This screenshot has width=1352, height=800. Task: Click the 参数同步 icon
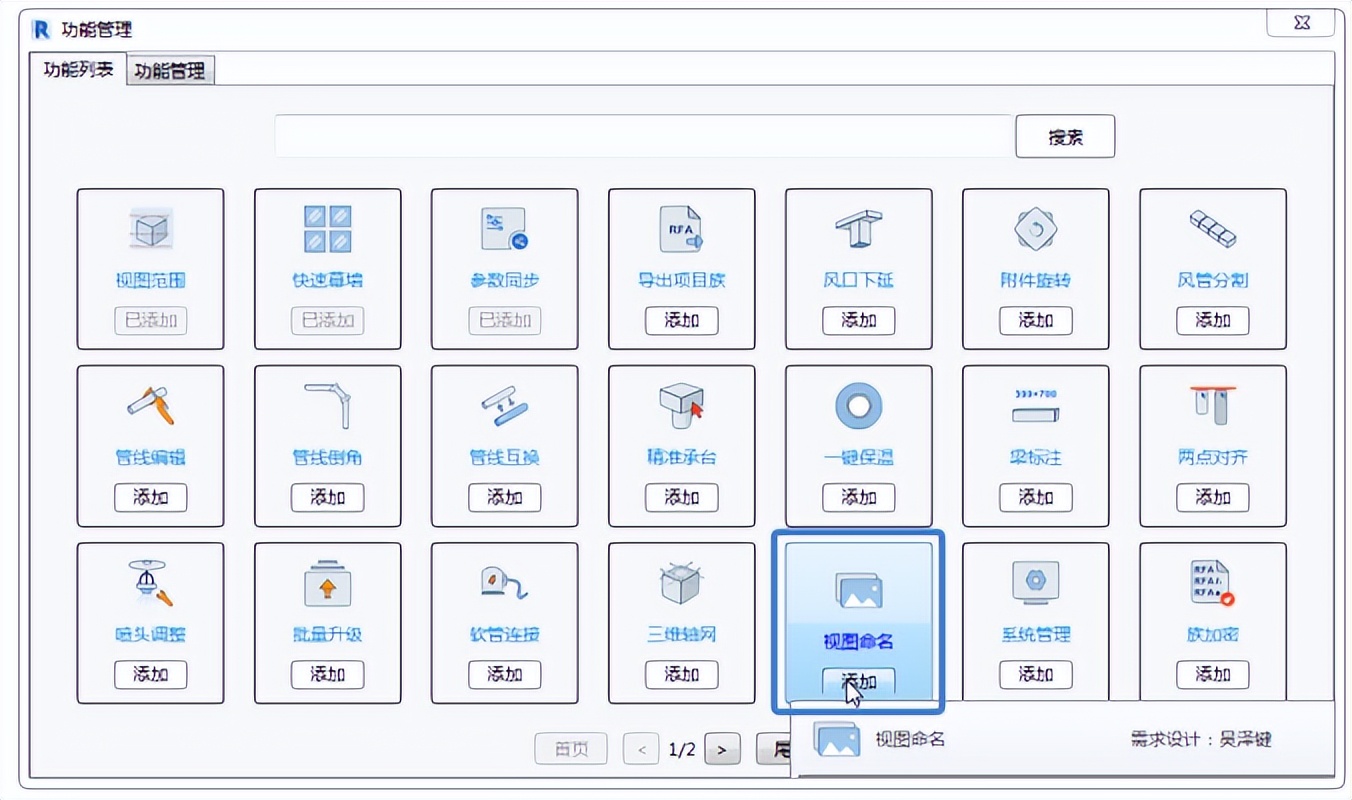[x=505, y=230]
